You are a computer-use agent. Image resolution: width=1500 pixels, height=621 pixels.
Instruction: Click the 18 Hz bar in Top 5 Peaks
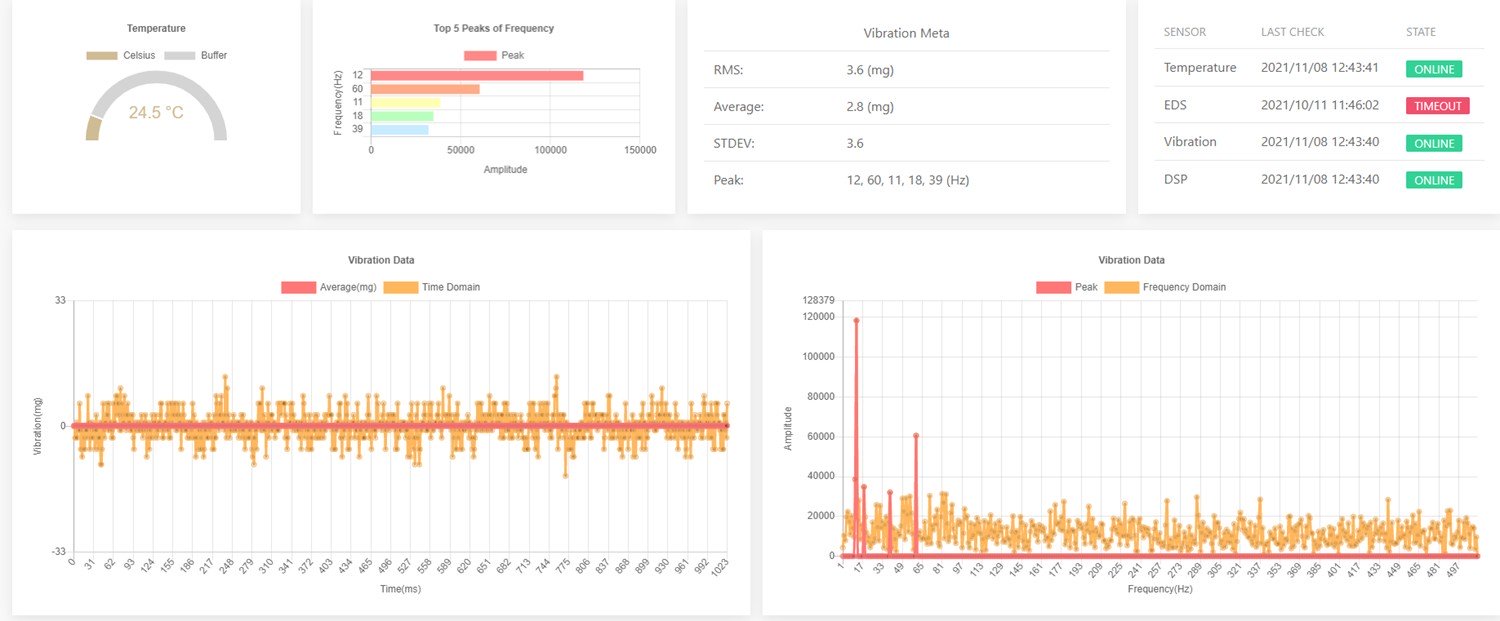[x=402, y=116]
